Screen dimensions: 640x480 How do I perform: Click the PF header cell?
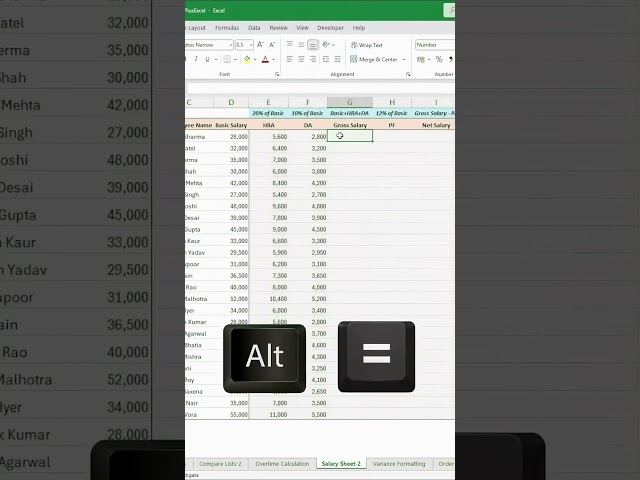392,125
